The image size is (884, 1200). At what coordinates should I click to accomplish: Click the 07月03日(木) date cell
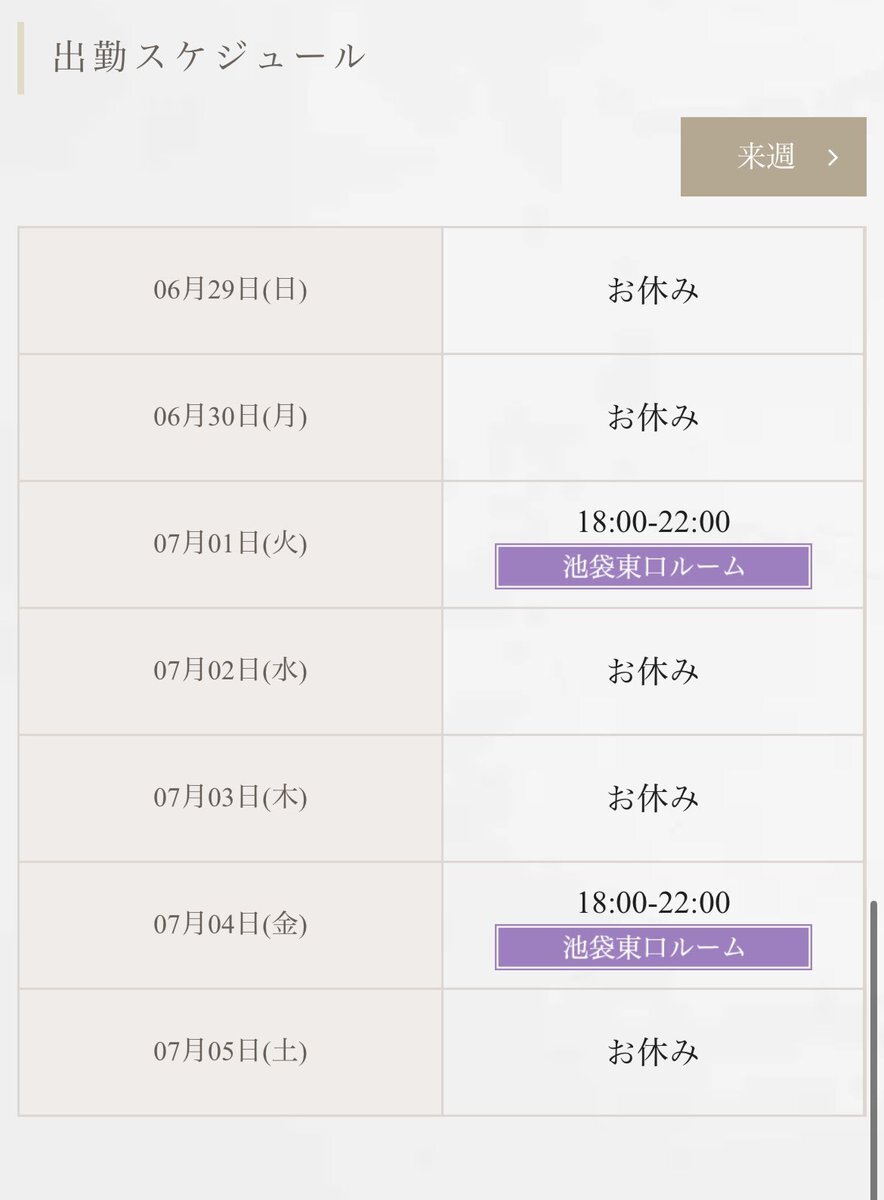point(230,798)
